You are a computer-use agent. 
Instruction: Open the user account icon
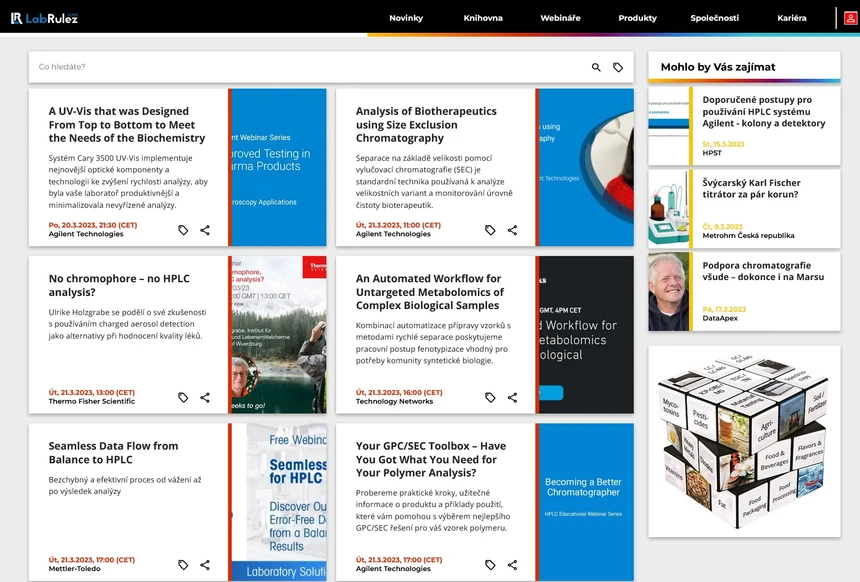[850, 18]
